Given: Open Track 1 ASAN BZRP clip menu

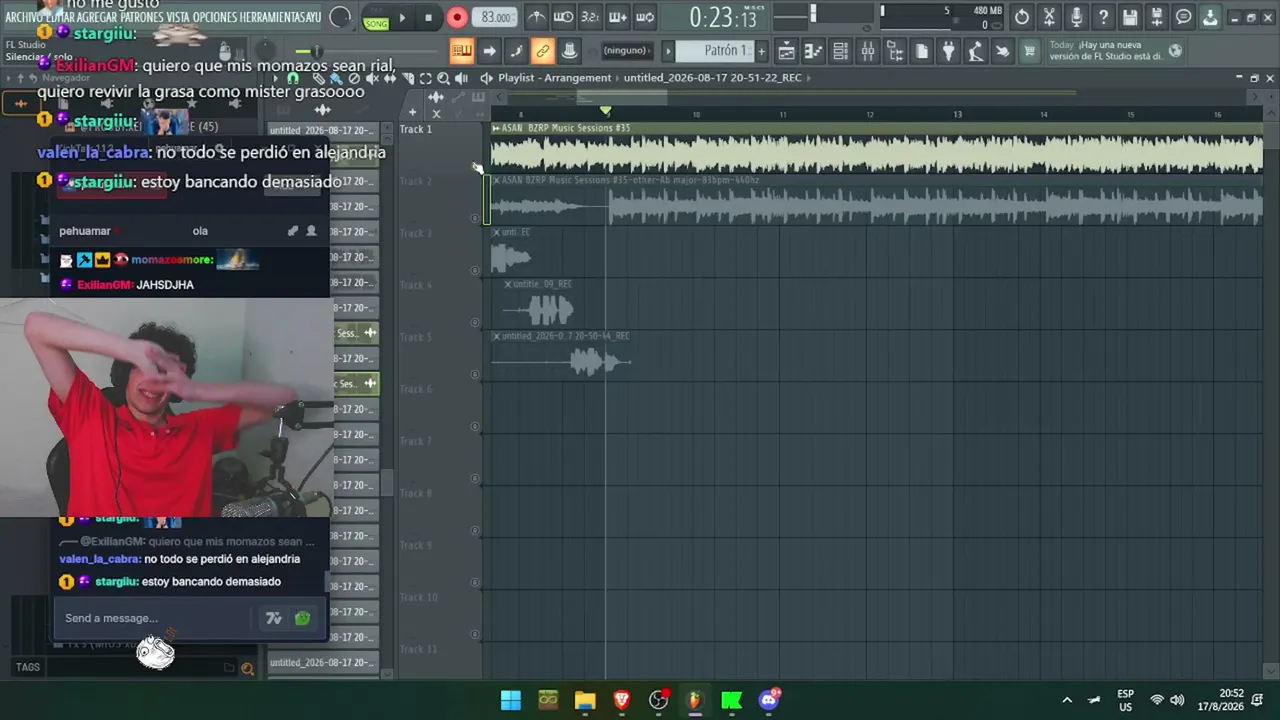Looking at the screenshot, I should pyautogui.click(x=496, y=128).
